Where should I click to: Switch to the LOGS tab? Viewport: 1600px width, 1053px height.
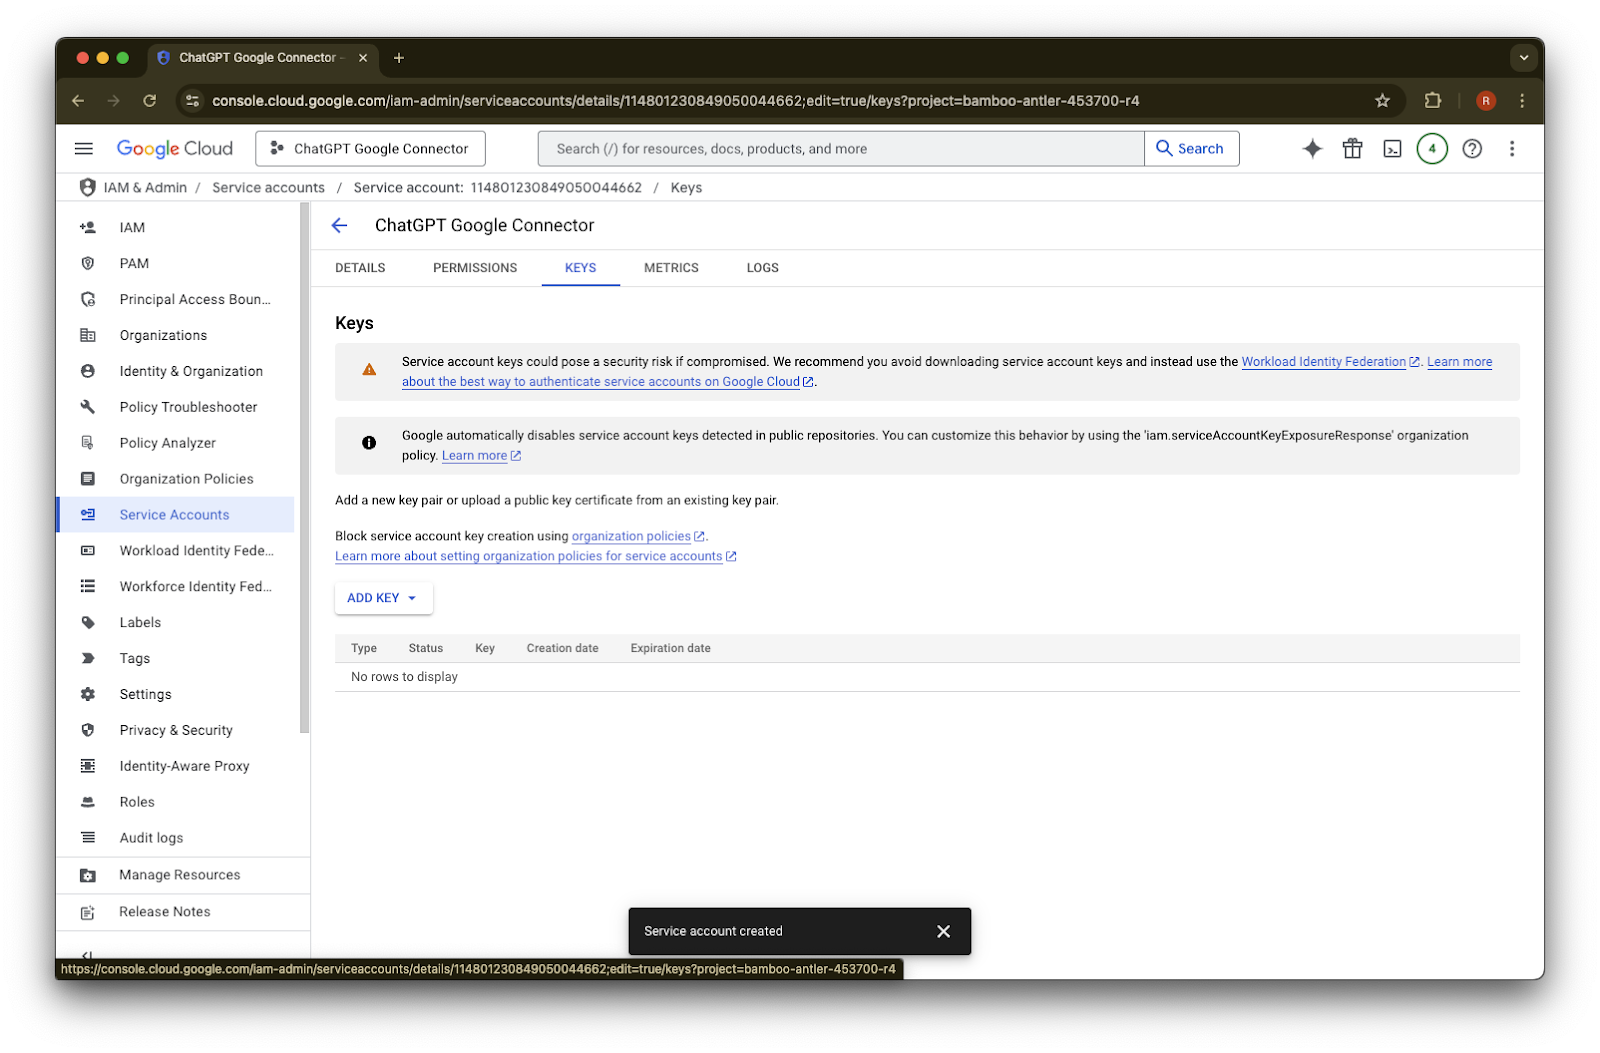click(x=762, y=268)
